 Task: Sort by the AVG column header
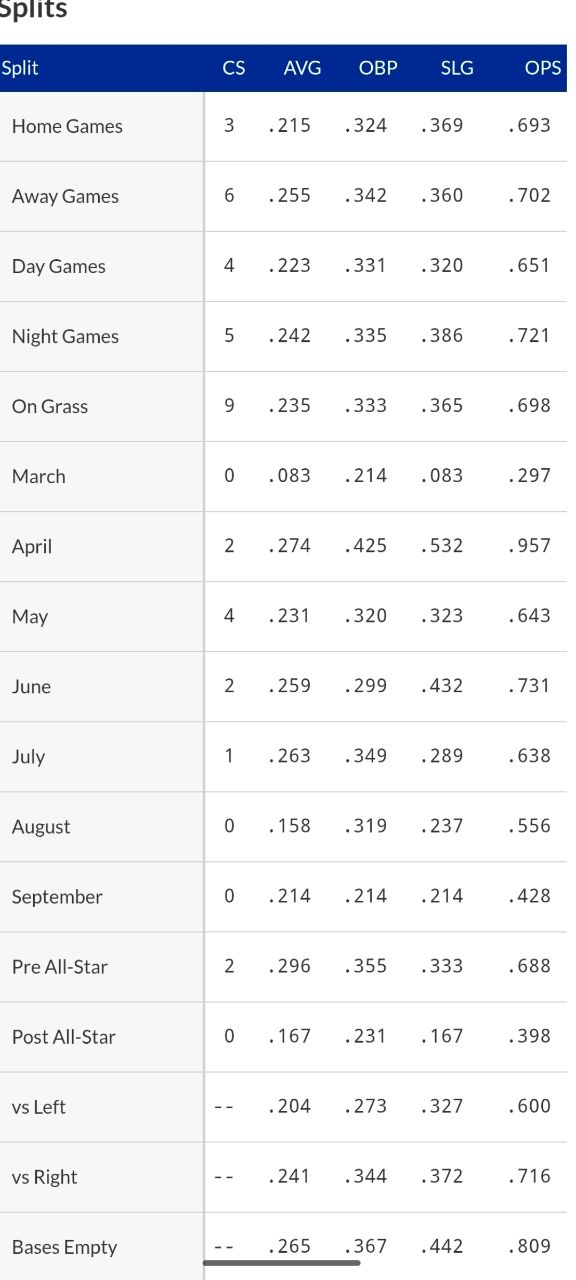pos(303,69)
